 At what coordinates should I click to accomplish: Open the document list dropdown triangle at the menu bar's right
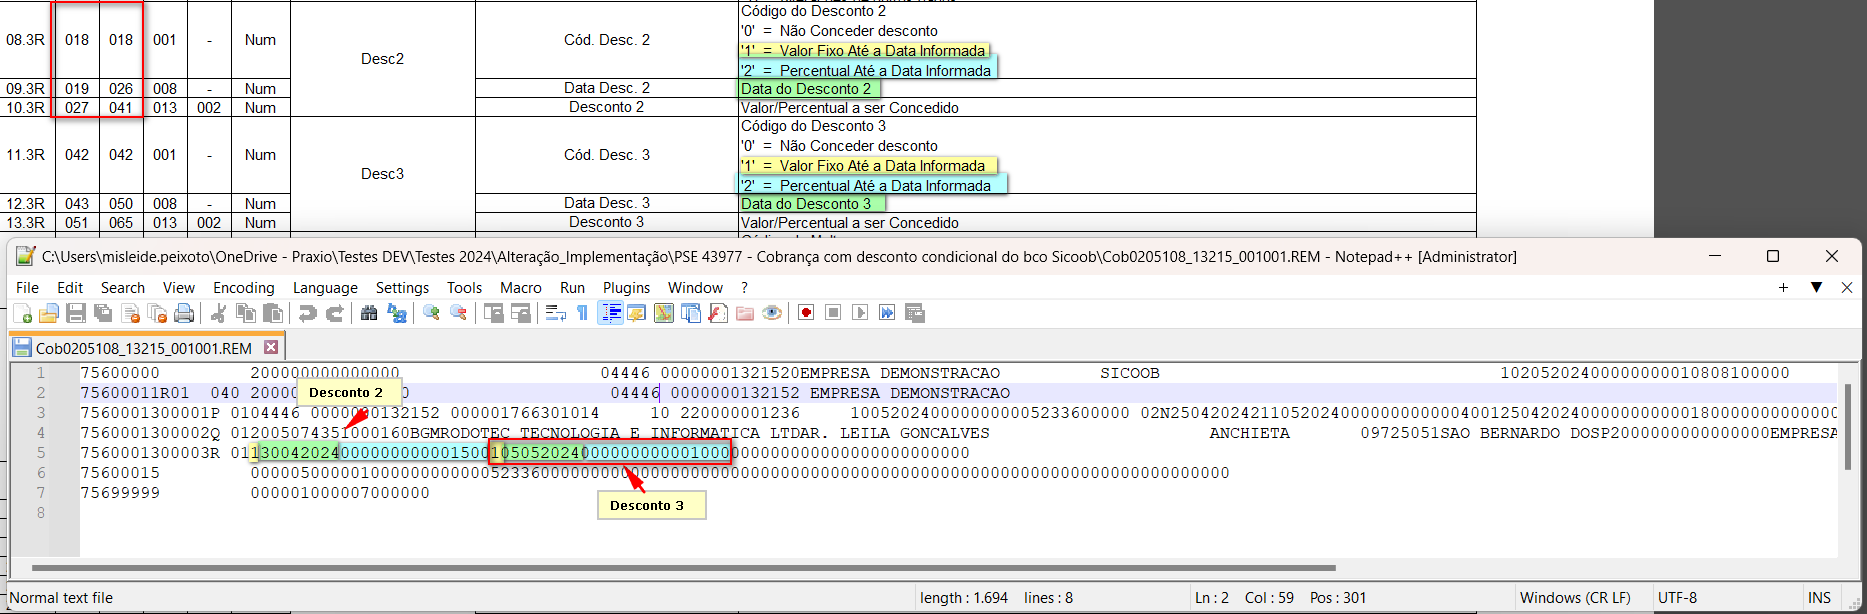tap(1817, 288)
